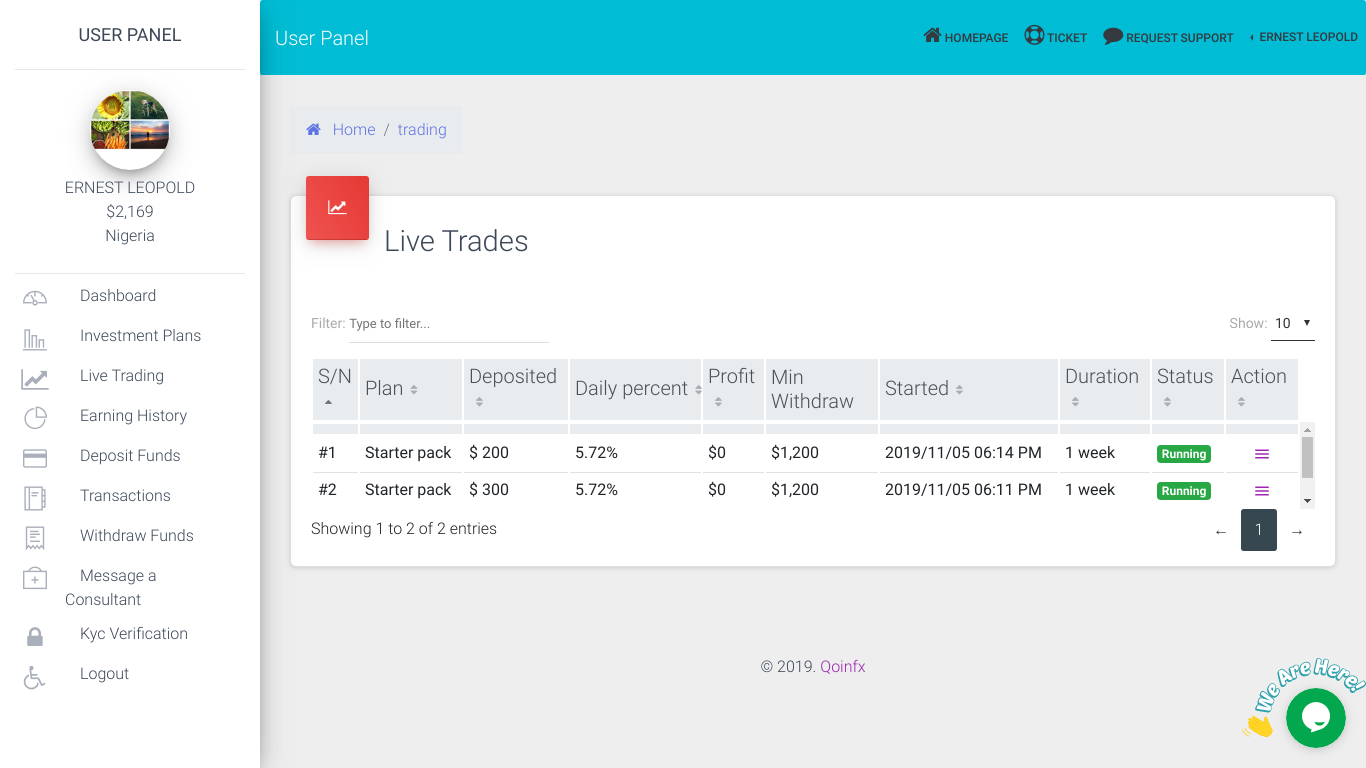Select Withdraw Funds in the sidebar
This screenshot has height=768, width=1366.
click(x=136, y=535)
